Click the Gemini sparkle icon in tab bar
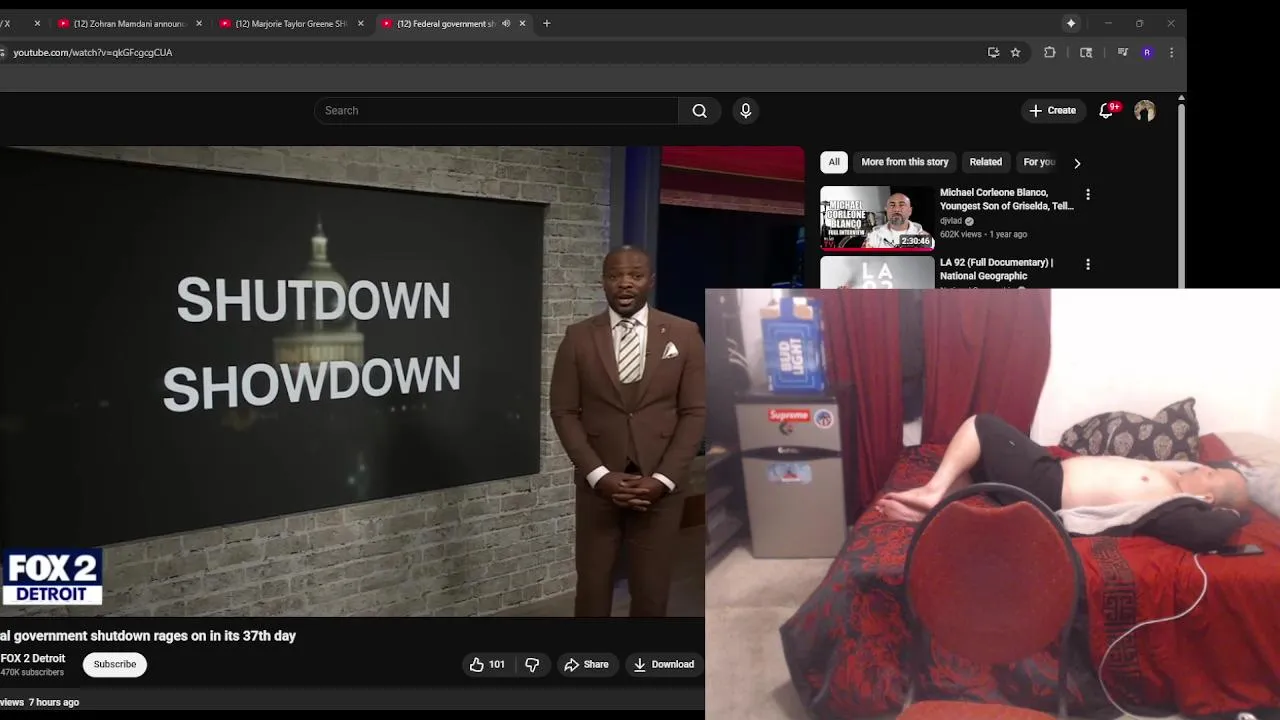 [1071, 23]
